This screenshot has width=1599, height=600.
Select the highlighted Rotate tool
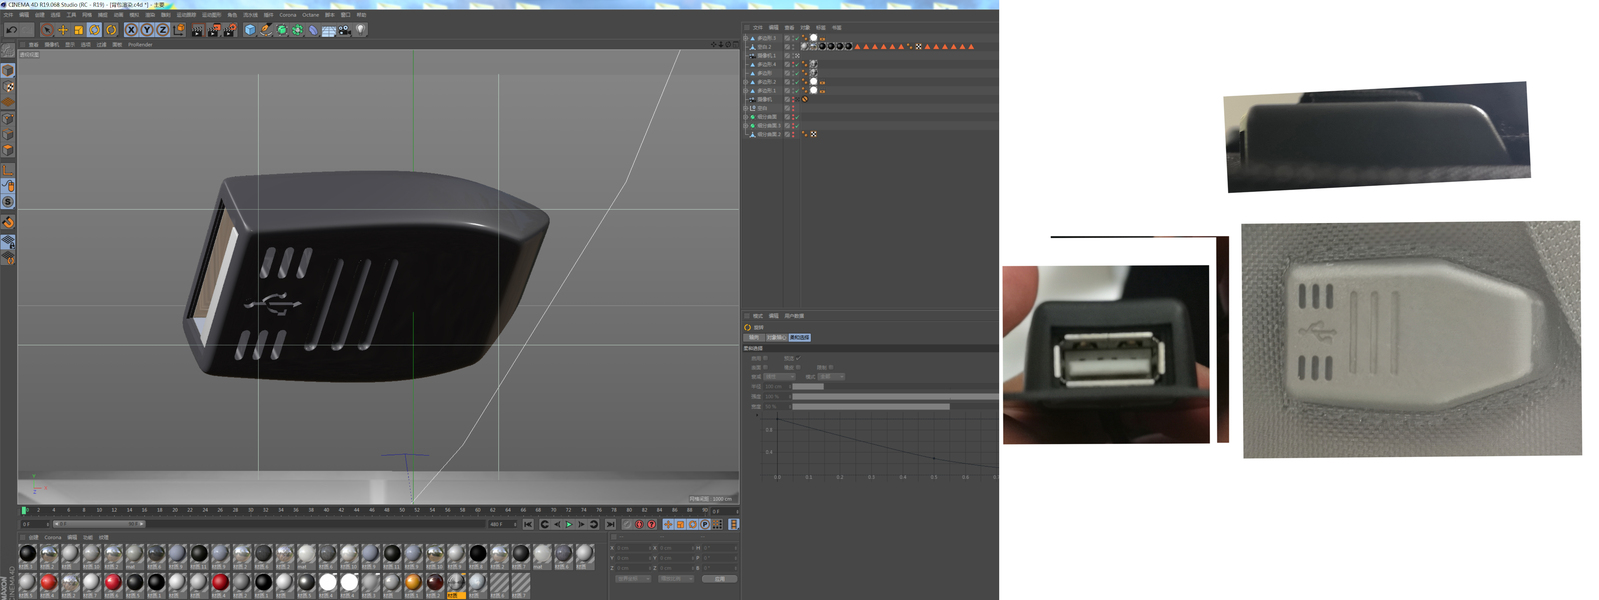coord(94,30)
